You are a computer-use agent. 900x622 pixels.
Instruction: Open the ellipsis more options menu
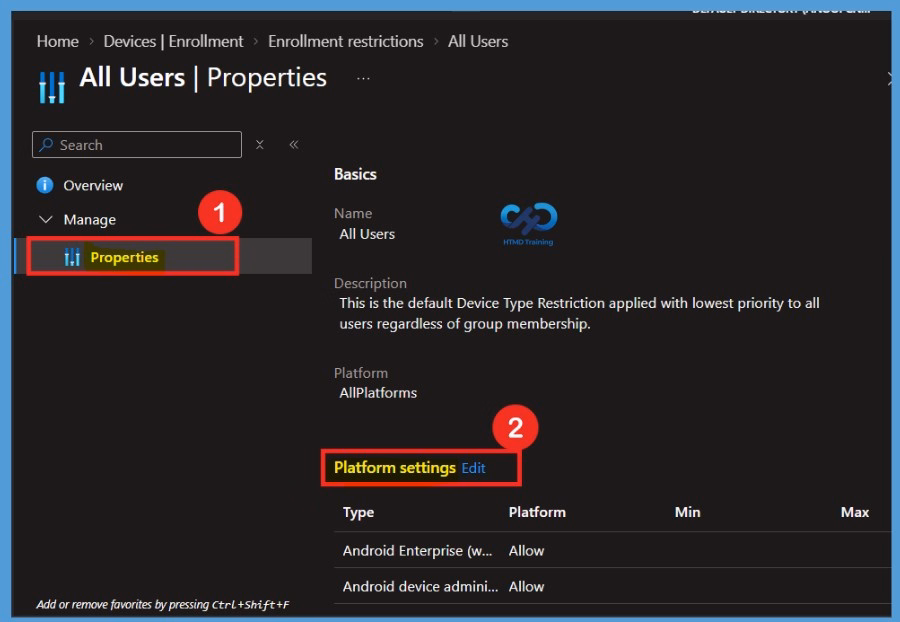pos(363,79)
